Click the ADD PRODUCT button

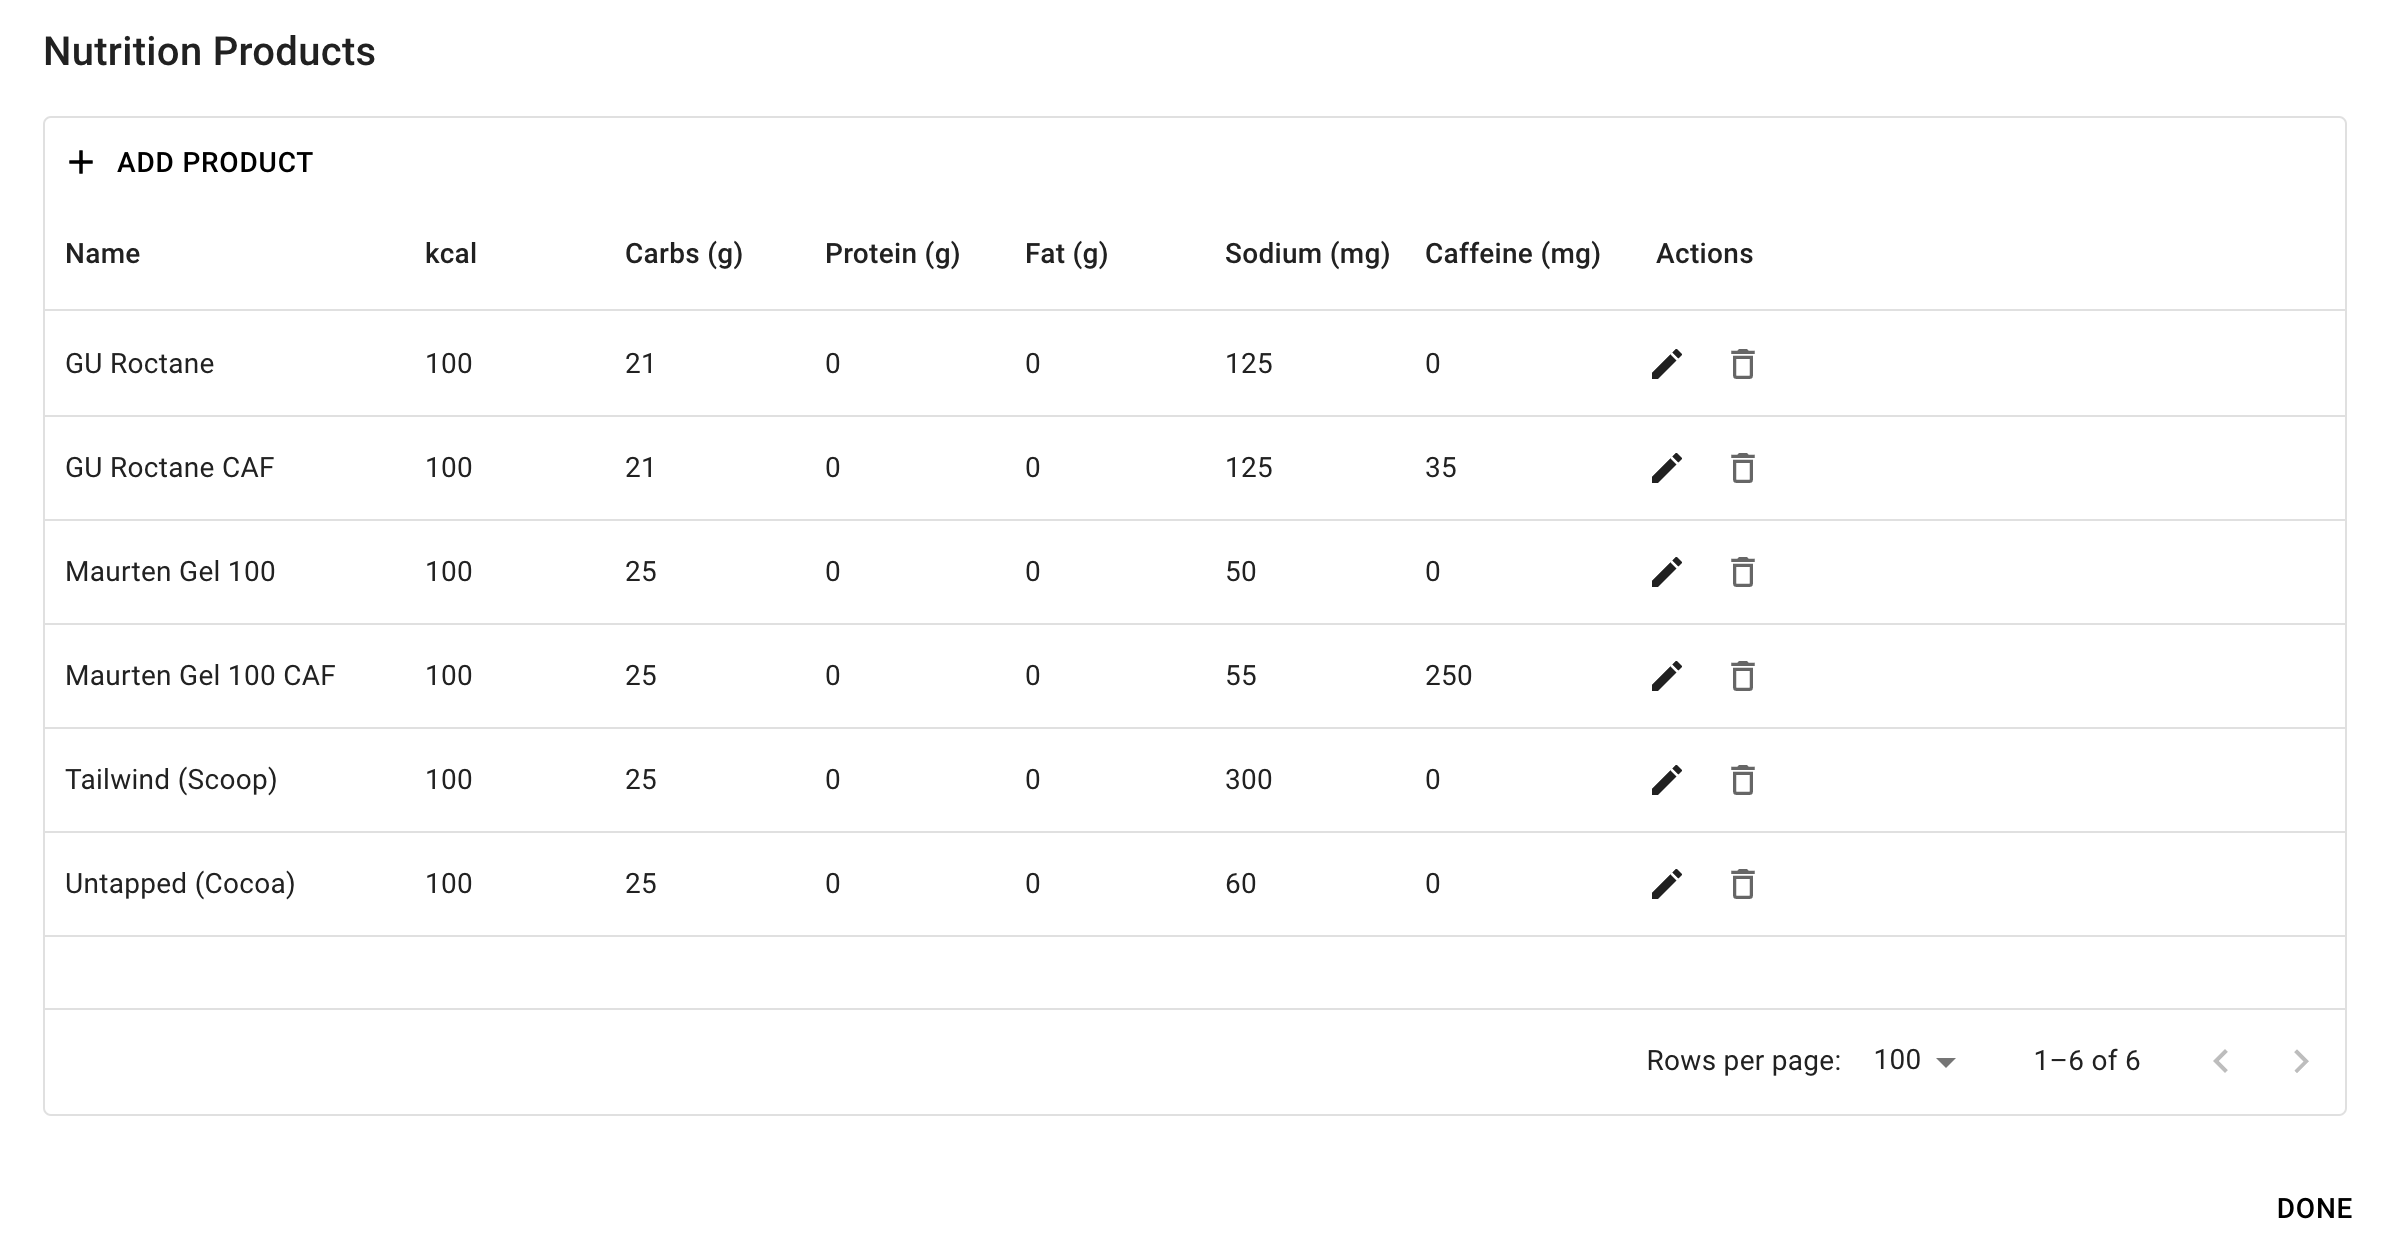[x=188, y=162]
